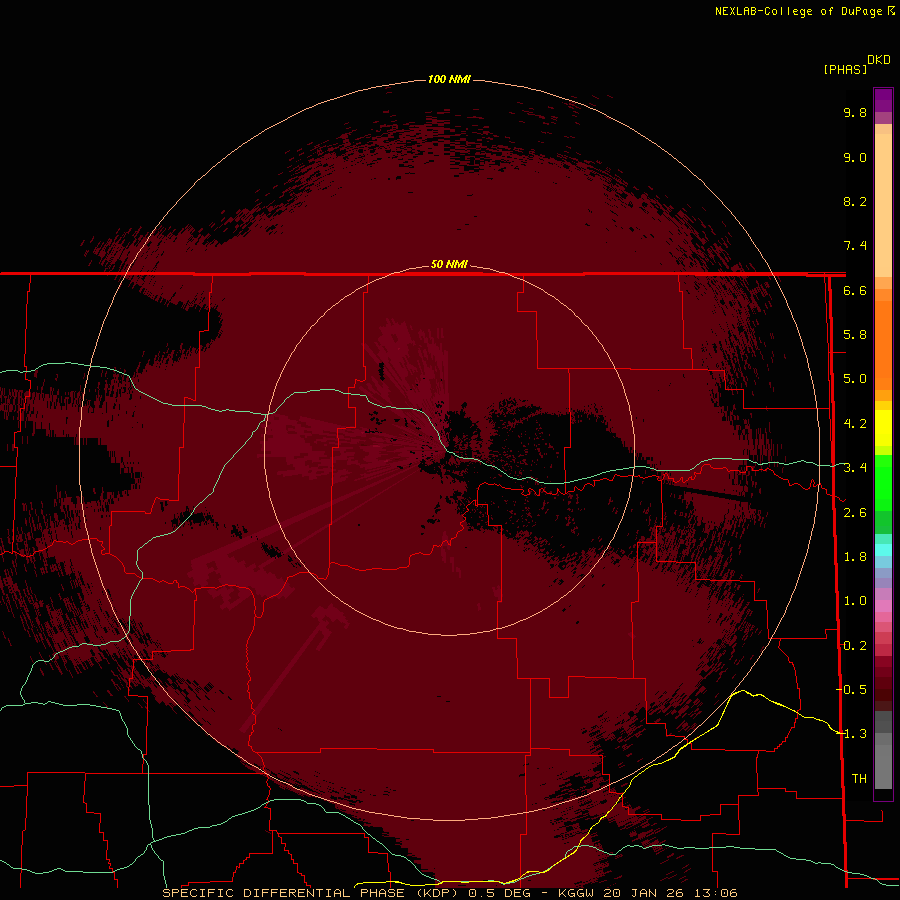
Task: Click the -1.3 value on the color scale
Action: click(852, 734)
